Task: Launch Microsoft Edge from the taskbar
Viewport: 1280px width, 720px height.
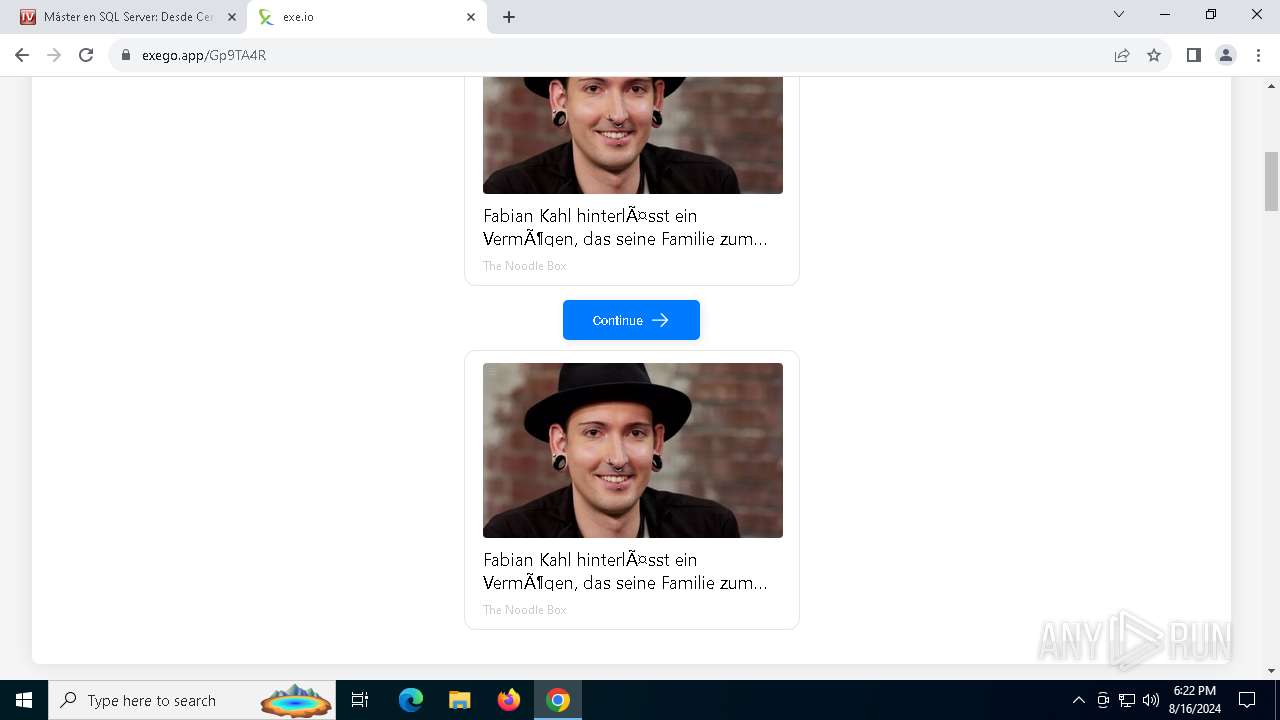Action: pyautogui.click(x=411, y=700)
